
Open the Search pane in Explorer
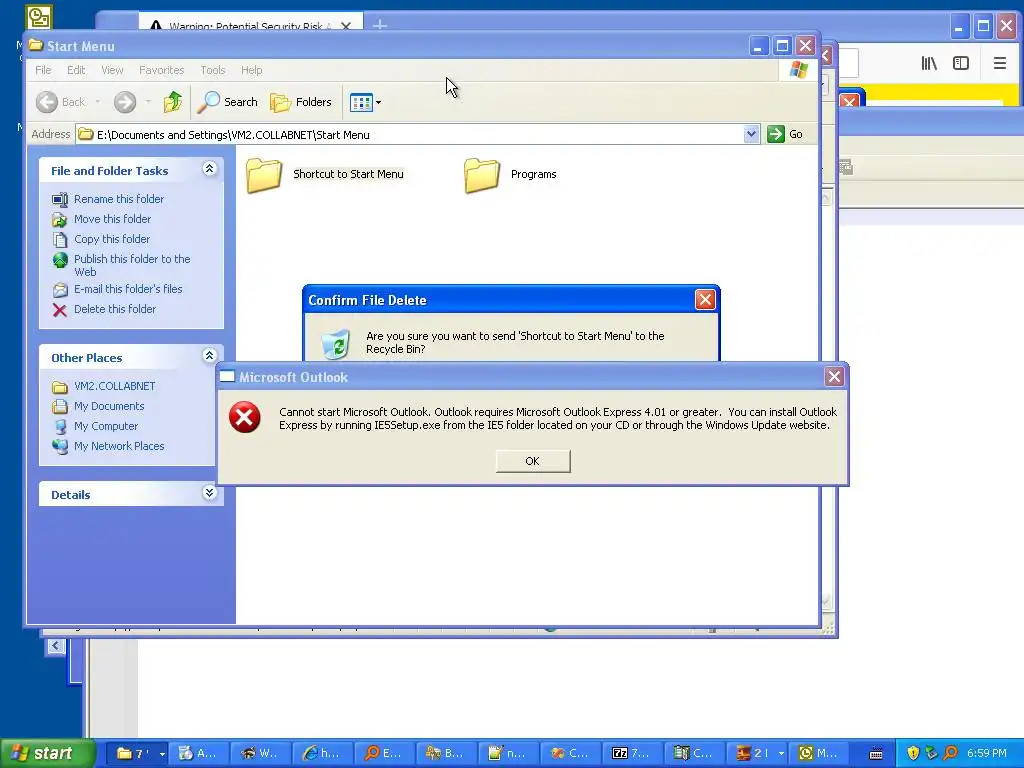[227, 102]
